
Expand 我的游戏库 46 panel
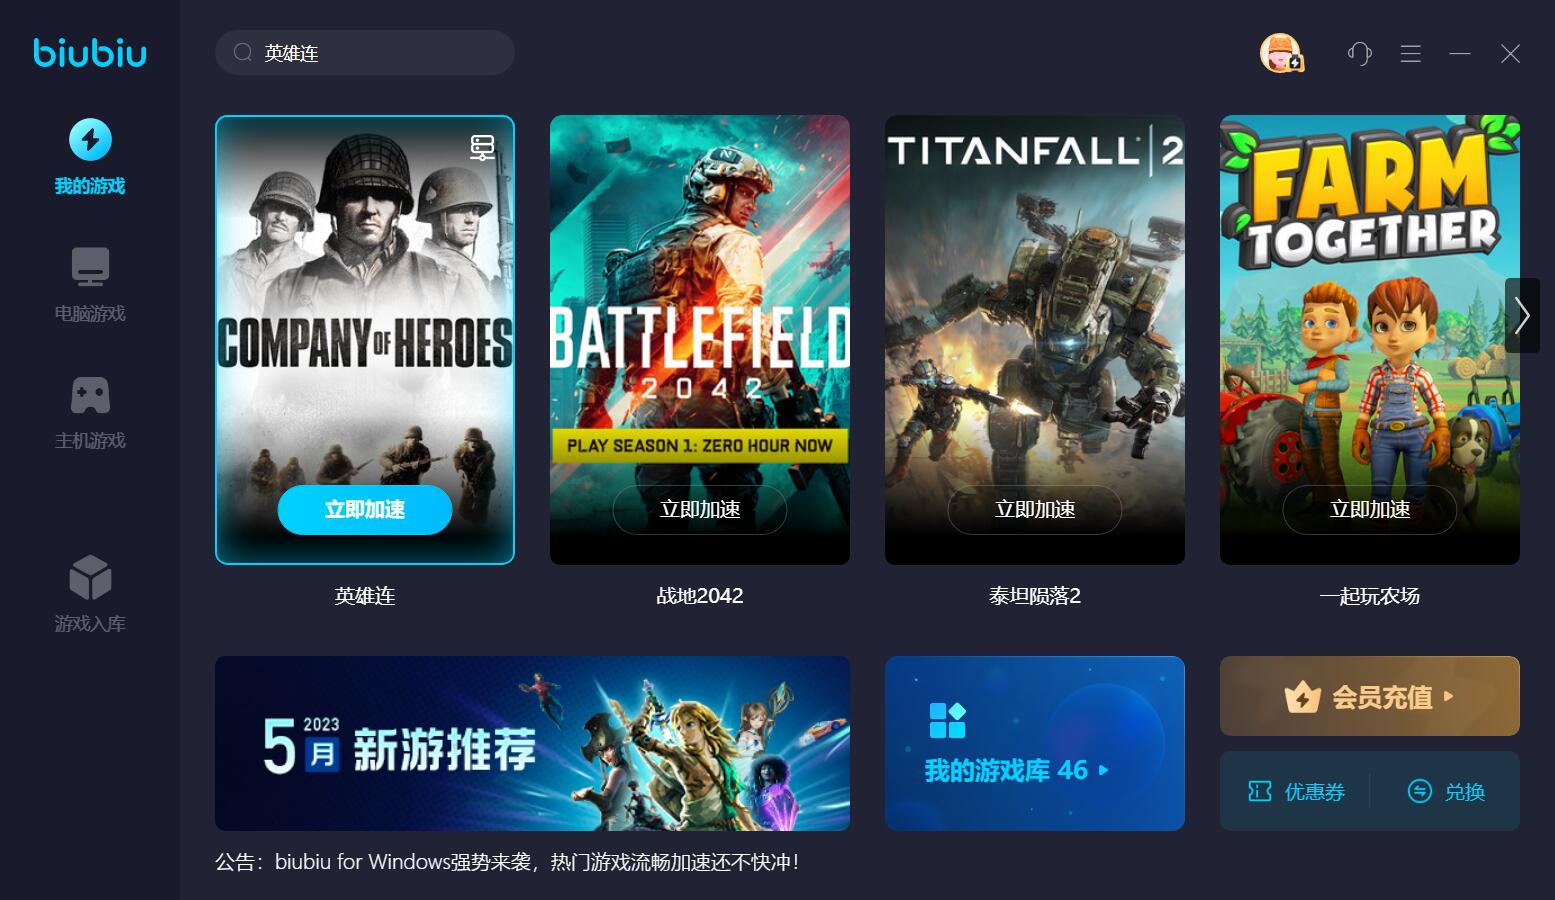pyautogui.click(x=1035, y=743)
